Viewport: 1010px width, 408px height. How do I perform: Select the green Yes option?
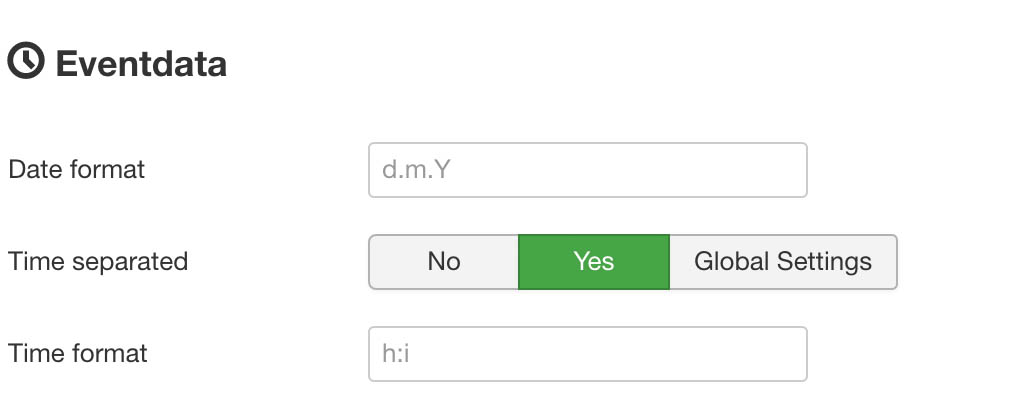pos(594,262)
